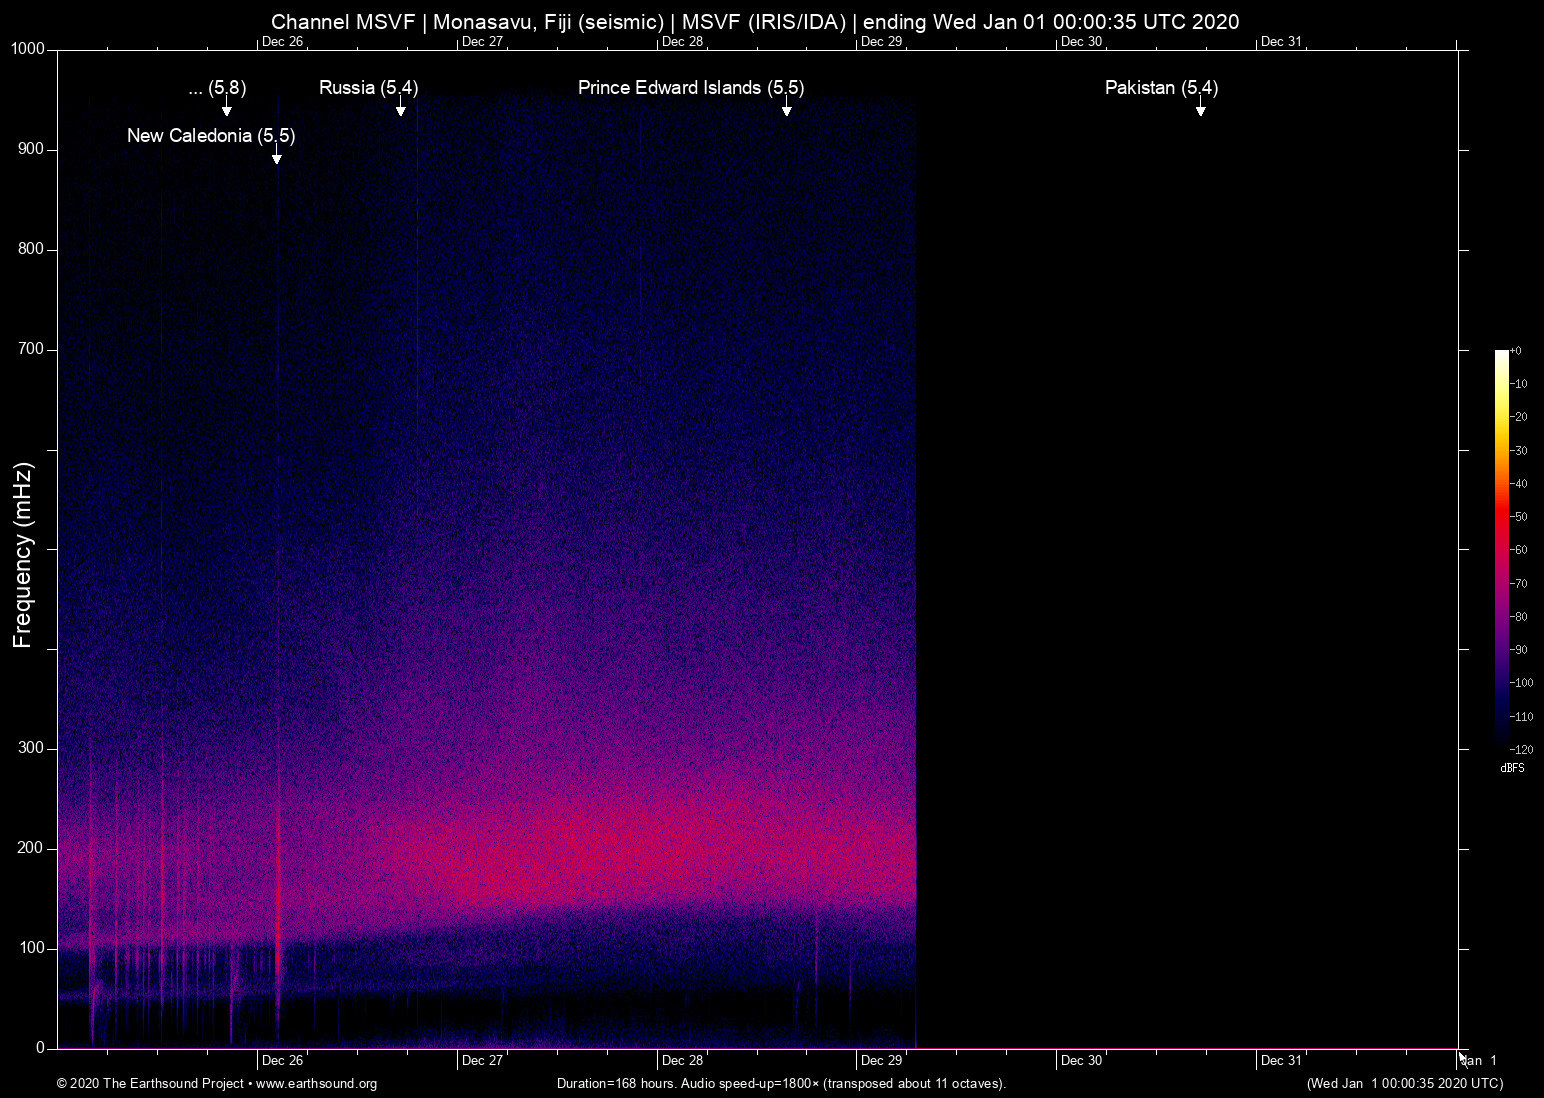Click the Dec 27 label on top axis

482,42
